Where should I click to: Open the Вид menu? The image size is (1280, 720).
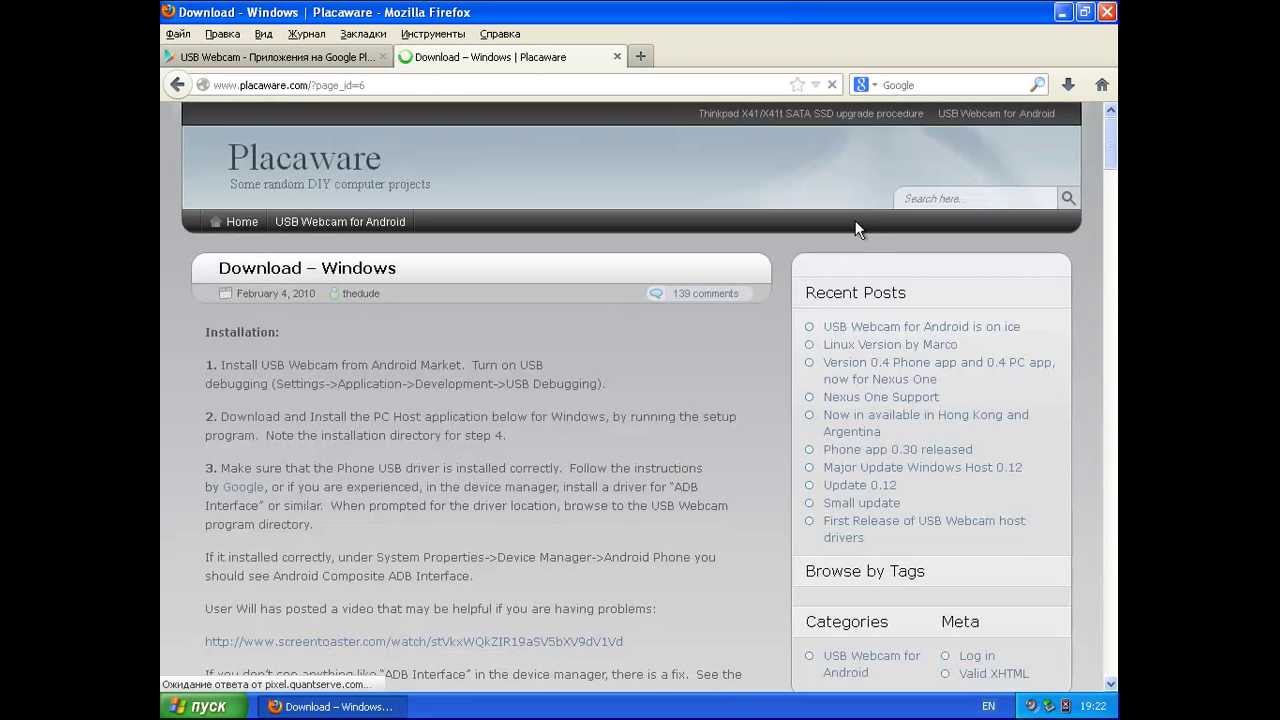(x=263, y=34)
